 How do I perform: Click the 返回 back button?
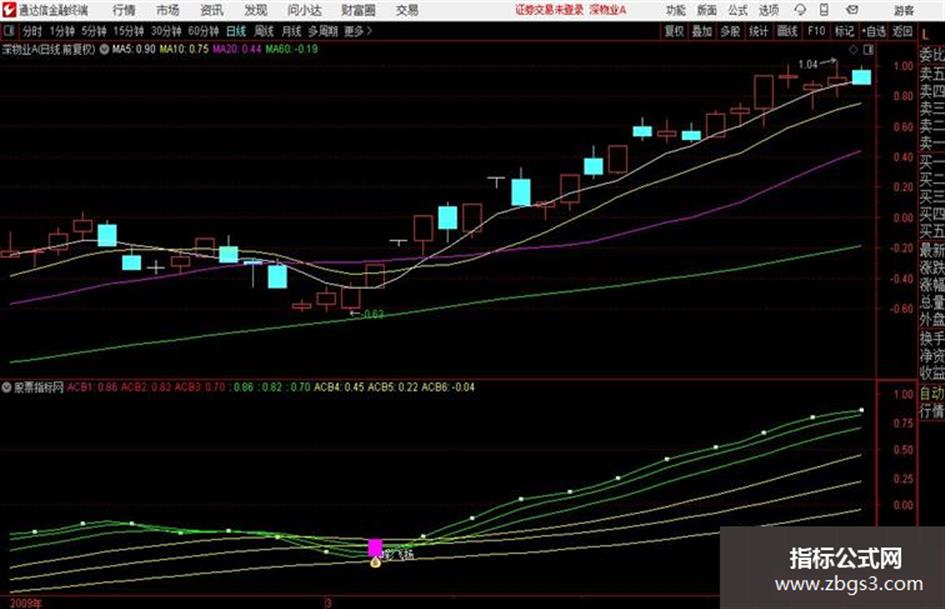[x=902, y=31]
